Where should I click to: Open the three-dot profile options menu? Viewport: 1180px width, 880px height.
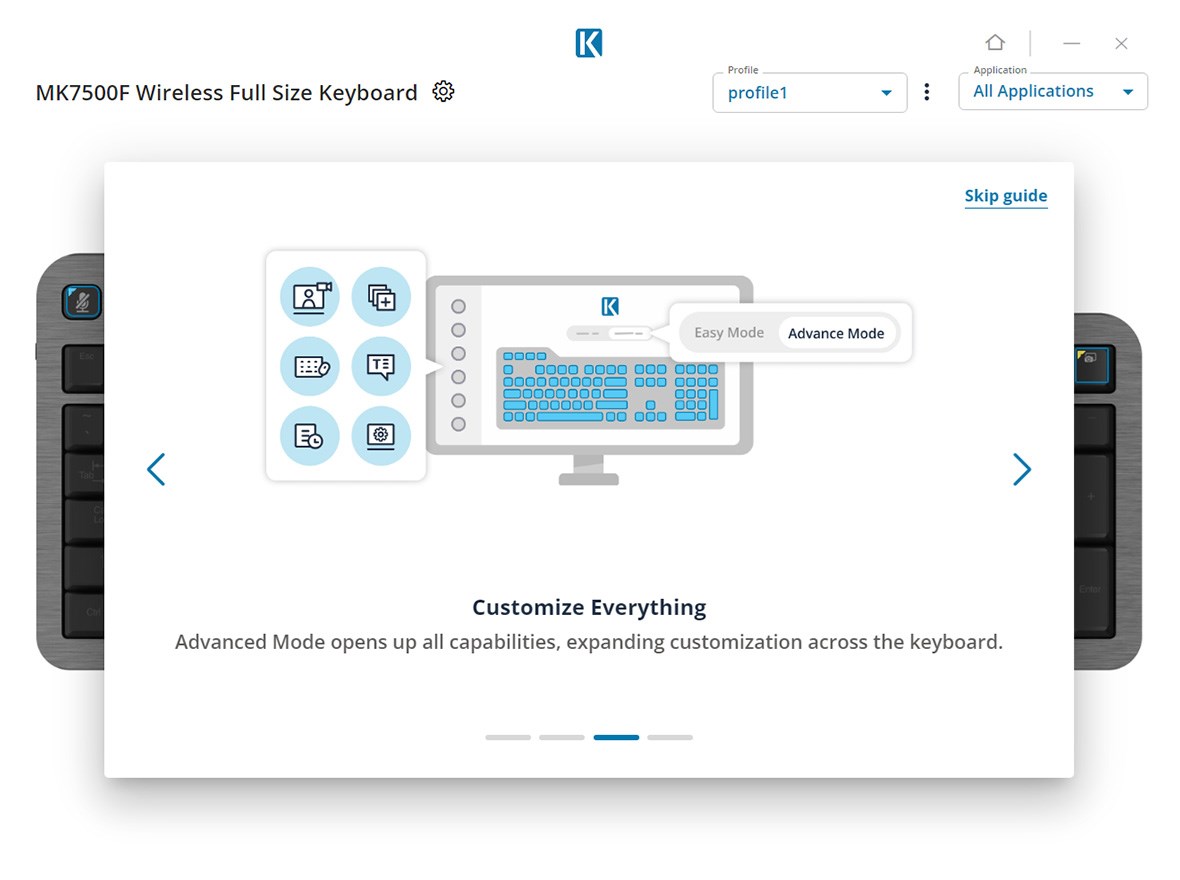pyautogui.click(x=926, y=92)
